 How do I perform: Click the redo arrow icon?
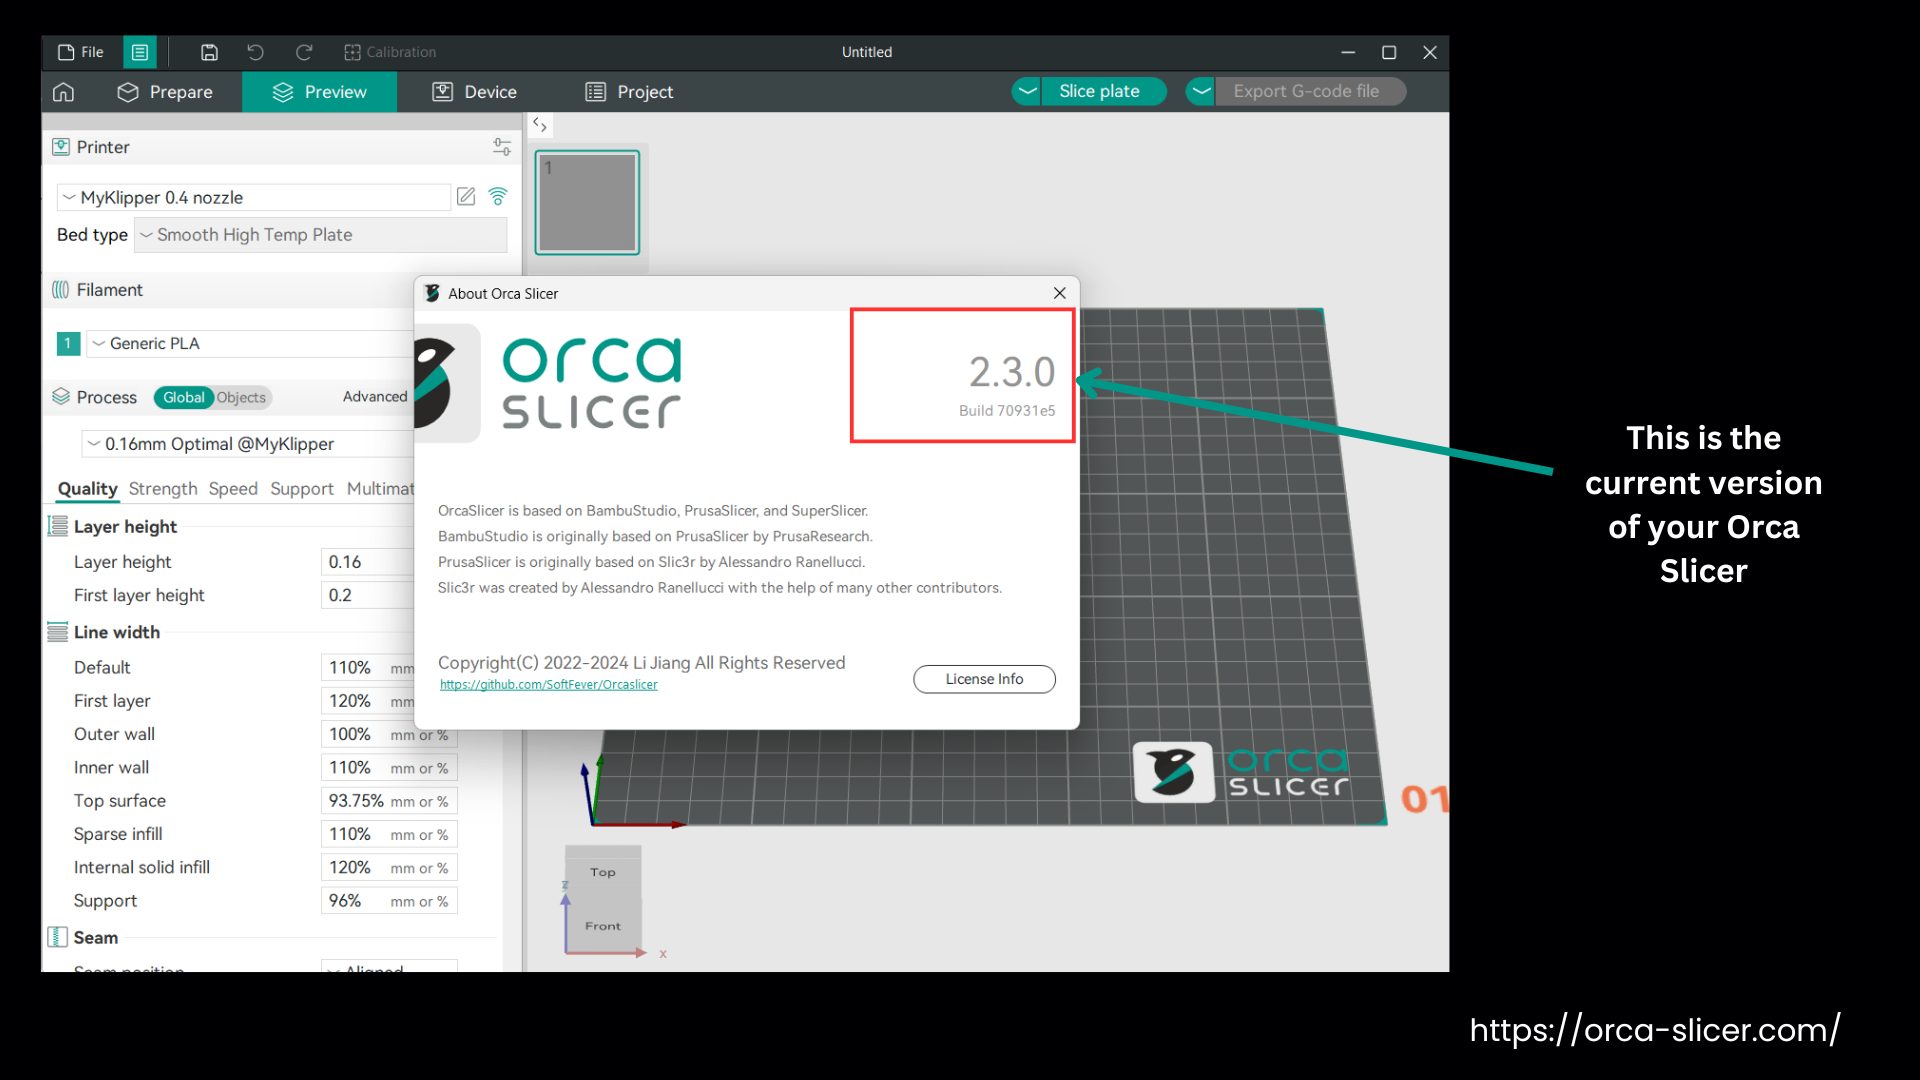point(304,52)
